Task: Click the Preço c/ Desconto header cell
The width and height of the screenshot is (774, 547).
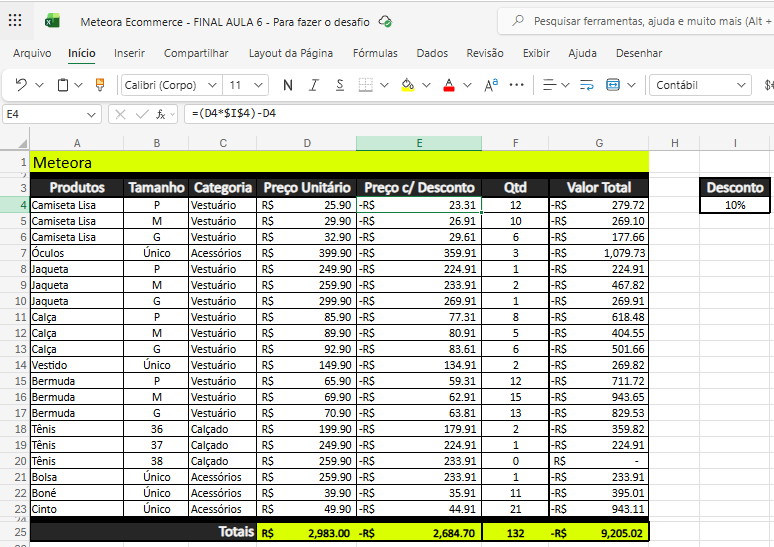Action: point(419,188)
